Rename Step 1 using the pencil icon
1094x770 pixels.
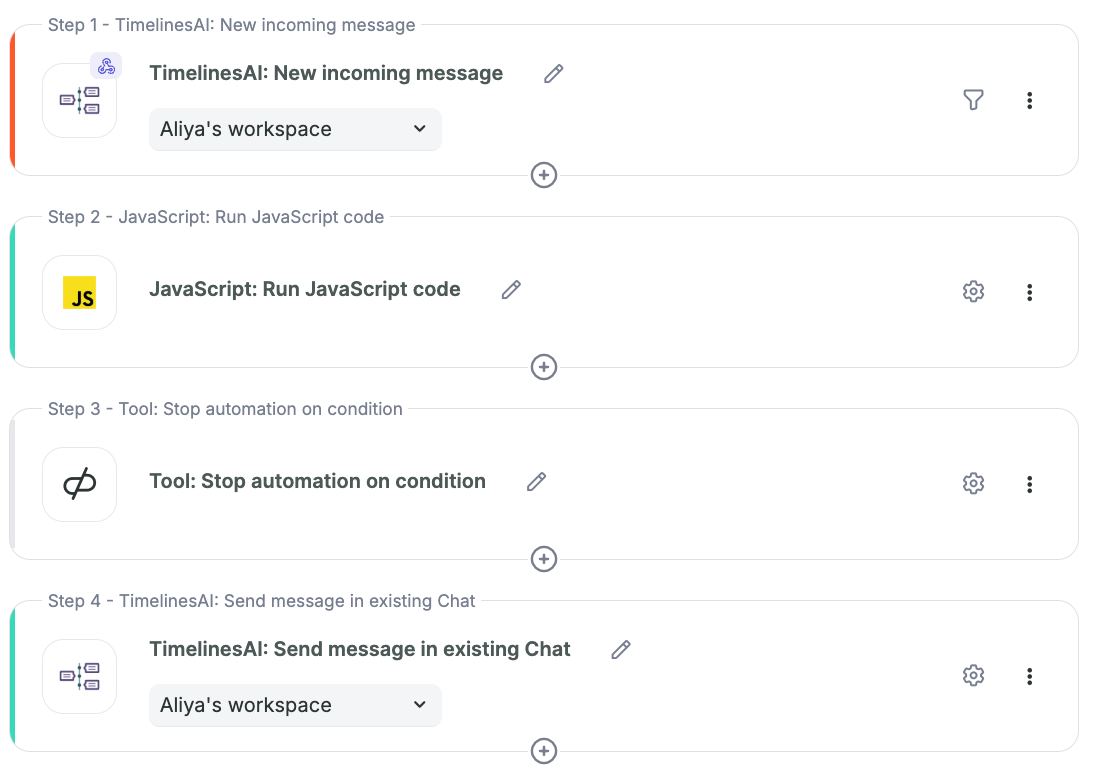pyautogui.click(x=553, y=74)
